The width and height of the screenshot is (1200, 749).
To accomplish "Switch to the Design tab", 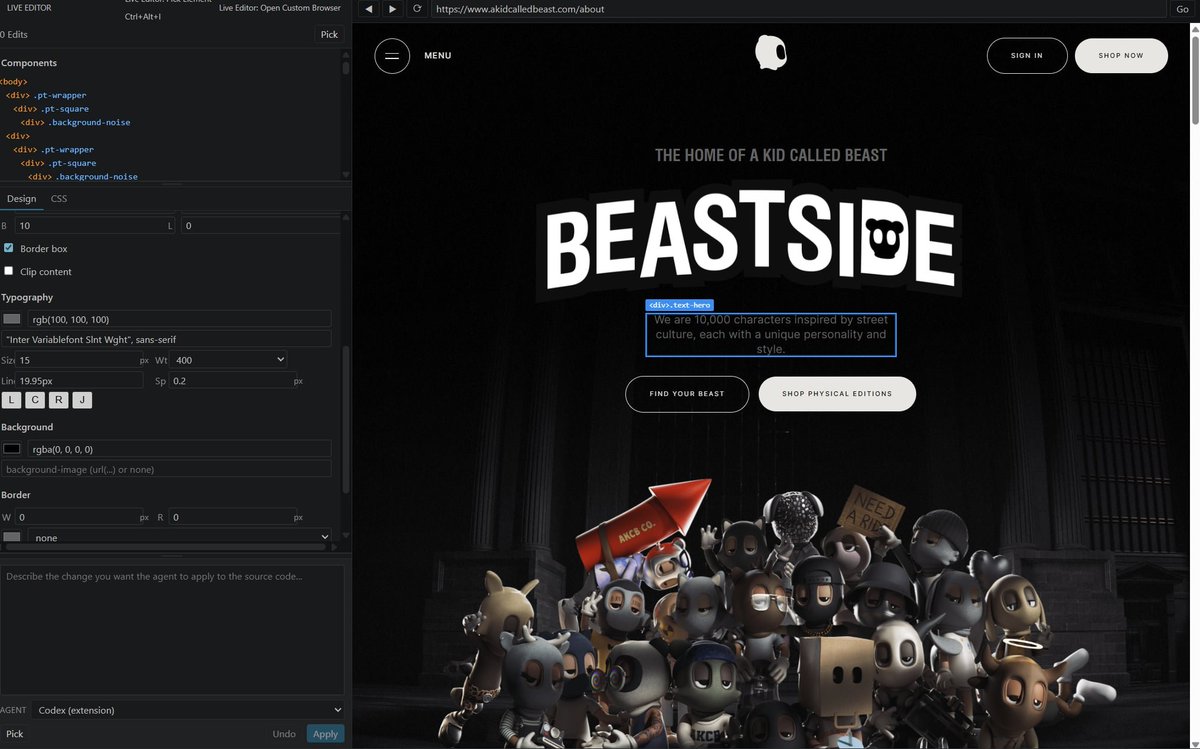I will click(21, 199).
